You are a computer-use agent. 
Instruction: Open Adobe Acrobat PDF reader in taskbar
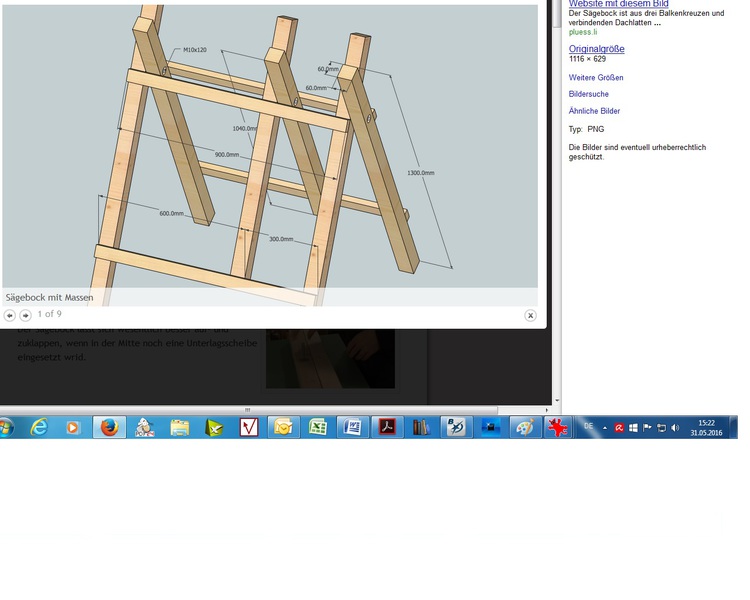pyautogui.click(x=387, y=427)
